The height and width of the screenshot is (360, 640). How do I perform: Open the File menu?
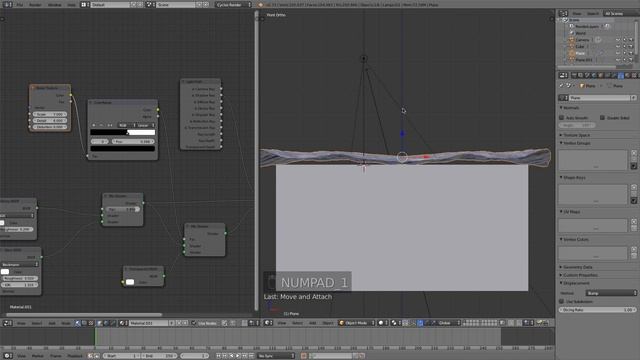point(20,4)
